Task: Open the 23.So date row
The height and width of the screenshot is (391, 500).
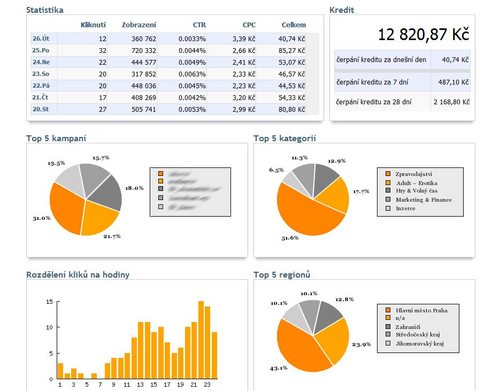Action: tap(174, 74)
